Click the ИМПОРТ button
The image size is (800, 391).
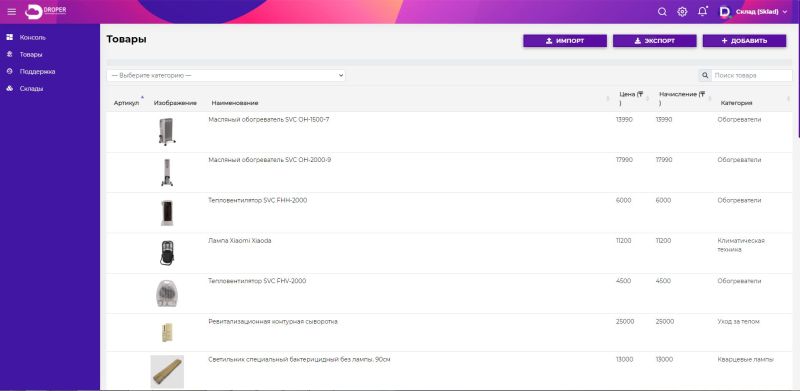[x=565, y=41]
